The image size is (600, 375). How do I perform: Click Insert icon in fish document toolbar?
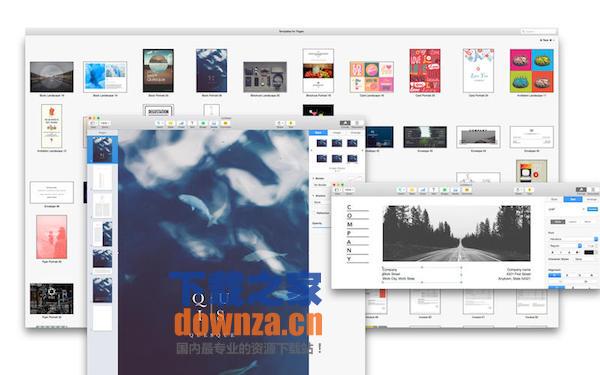[160, 123]
